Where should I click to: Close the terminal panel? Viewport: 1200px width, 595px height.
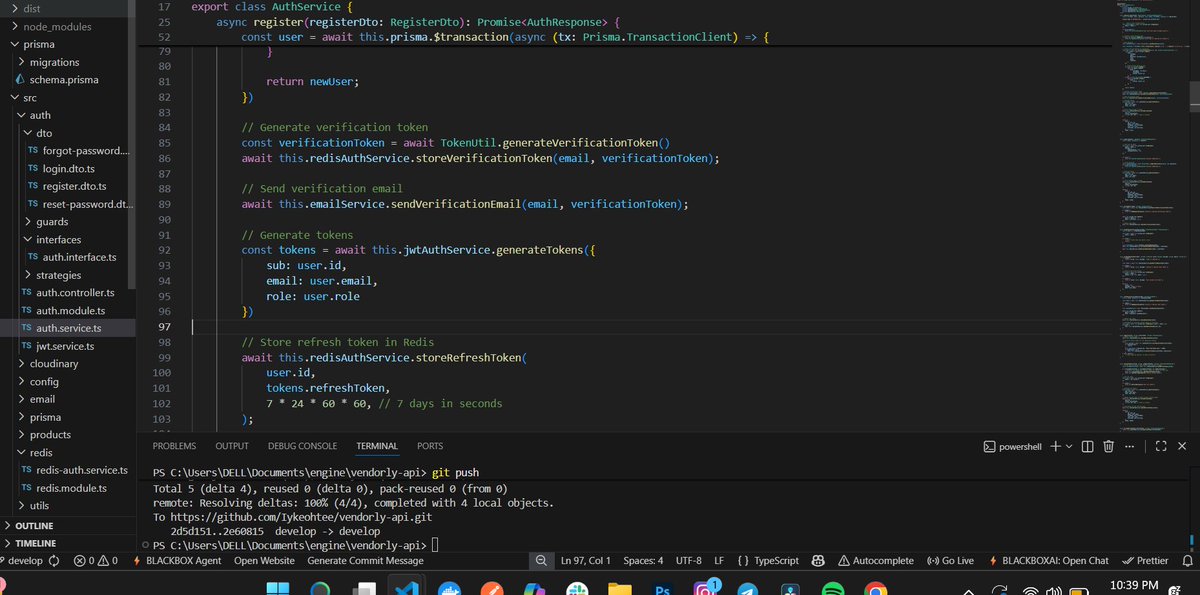click(1182, 446)
